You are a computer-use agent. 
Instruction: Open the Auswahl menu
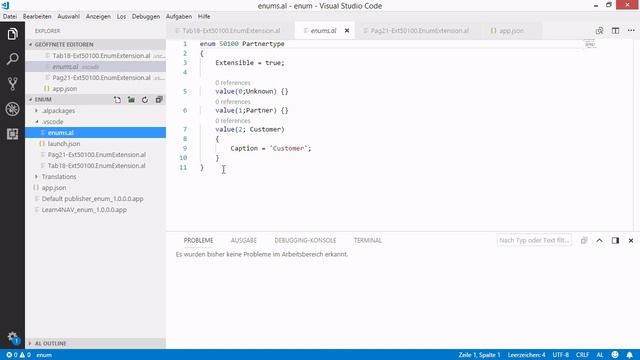pyautogui.click(x=69, y=16)
